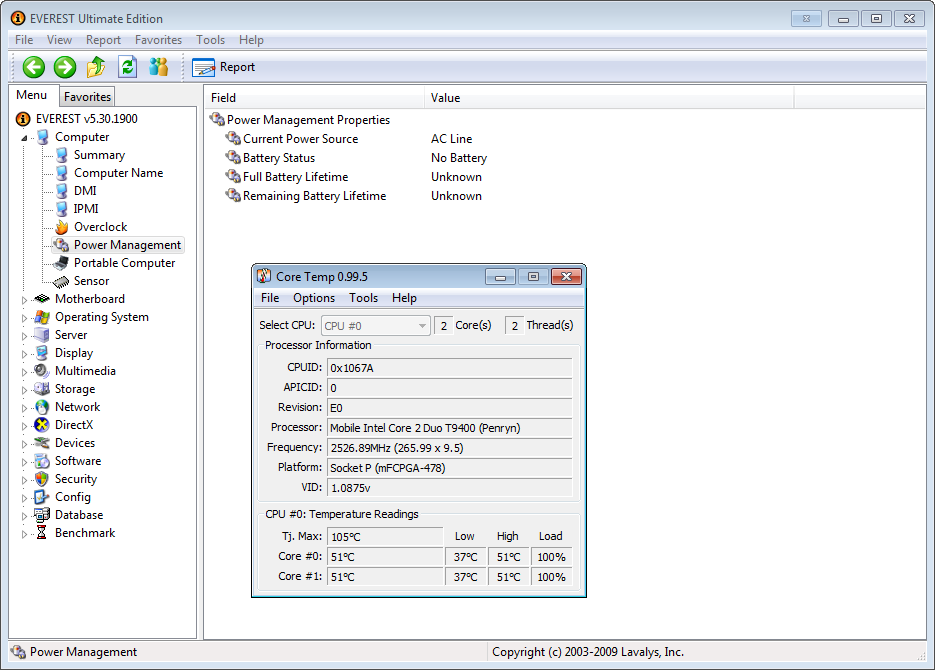
Task: Click the Config icon in tree
Action: pyautogui.click(x=42, y=497)
